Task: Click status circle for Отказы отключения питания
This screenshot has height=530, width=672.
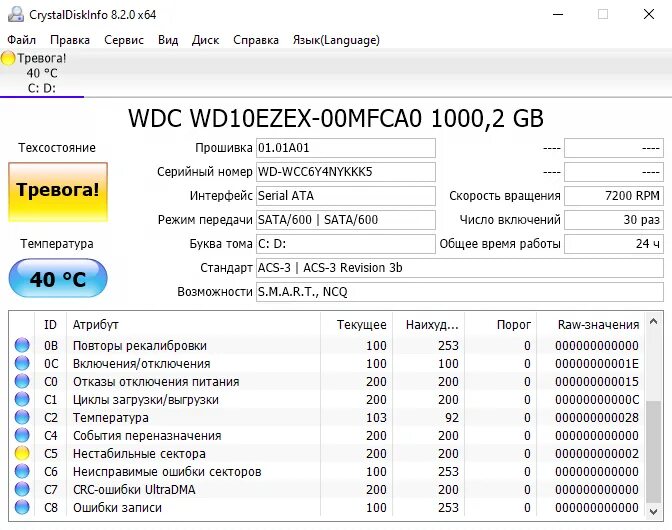Action: 22,381
